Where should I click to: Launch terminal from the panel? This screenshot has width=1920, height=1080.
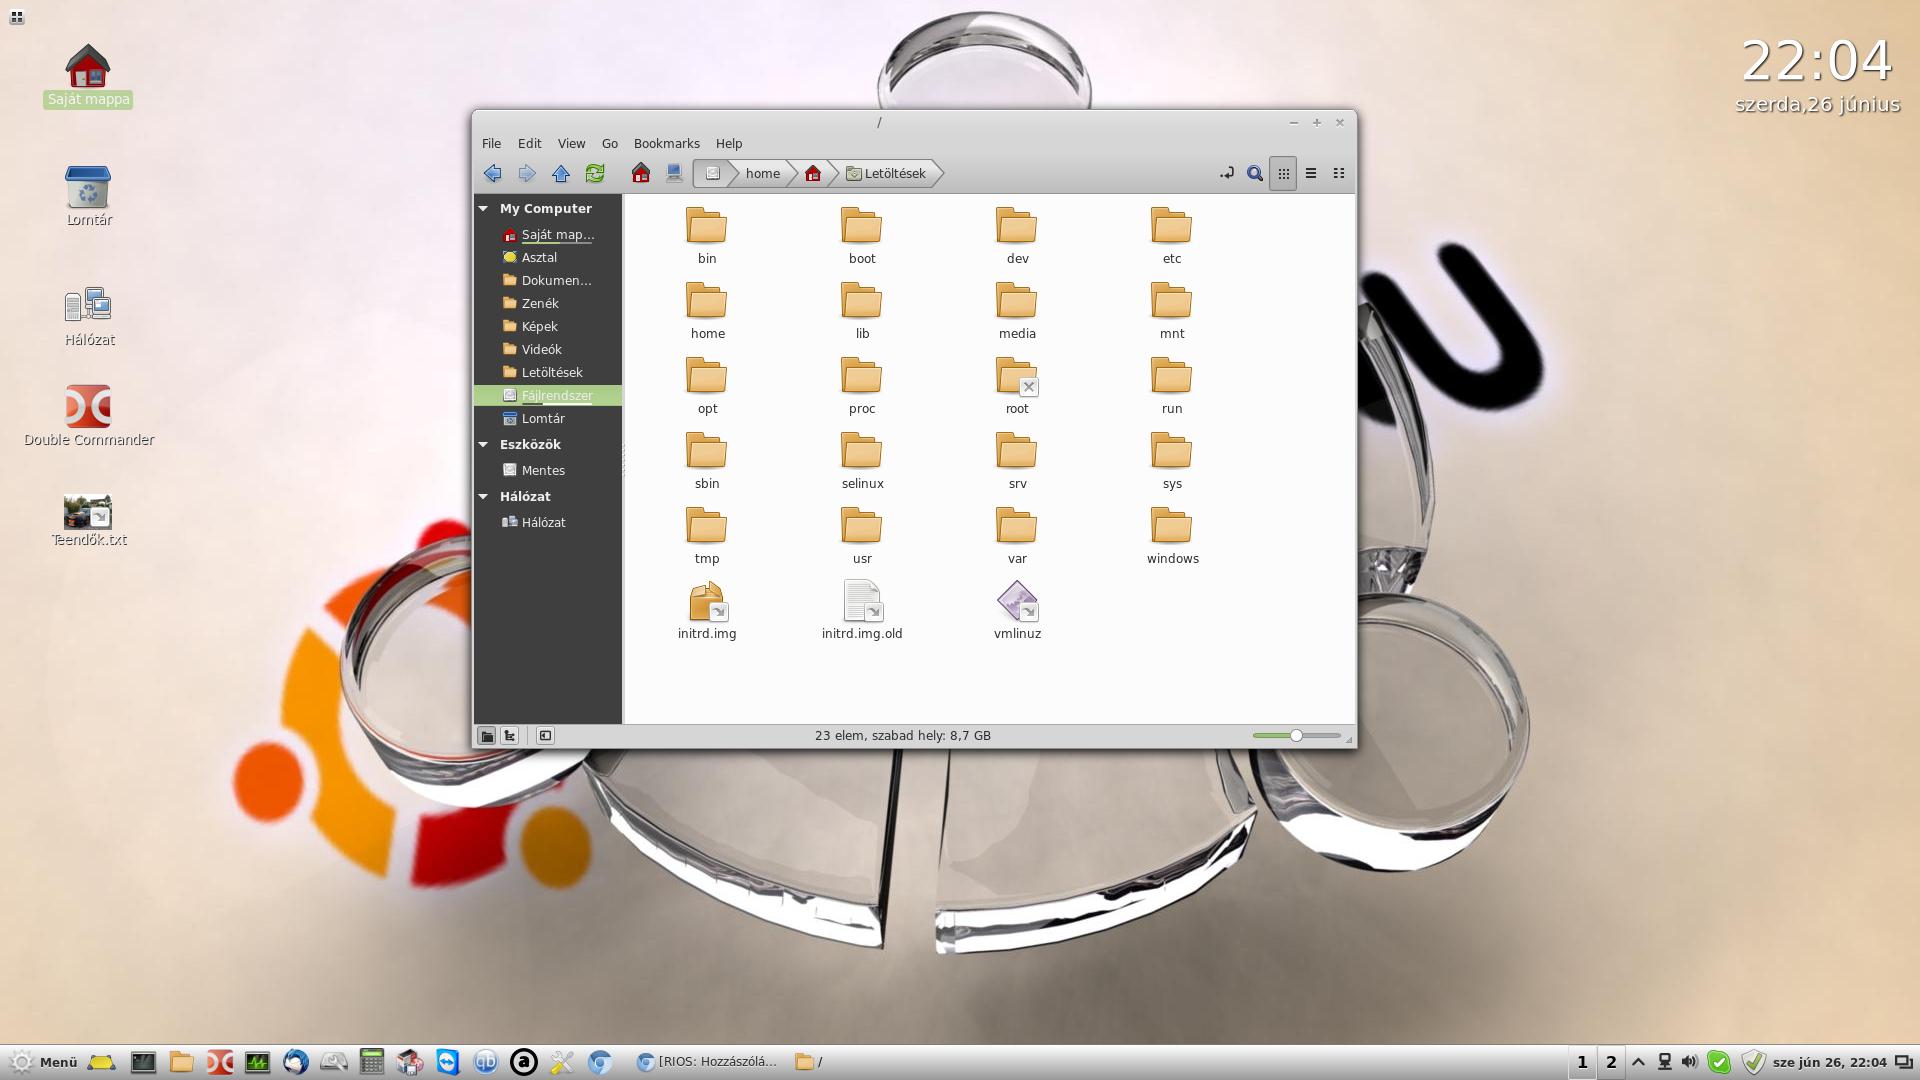tap(143, 1062)
